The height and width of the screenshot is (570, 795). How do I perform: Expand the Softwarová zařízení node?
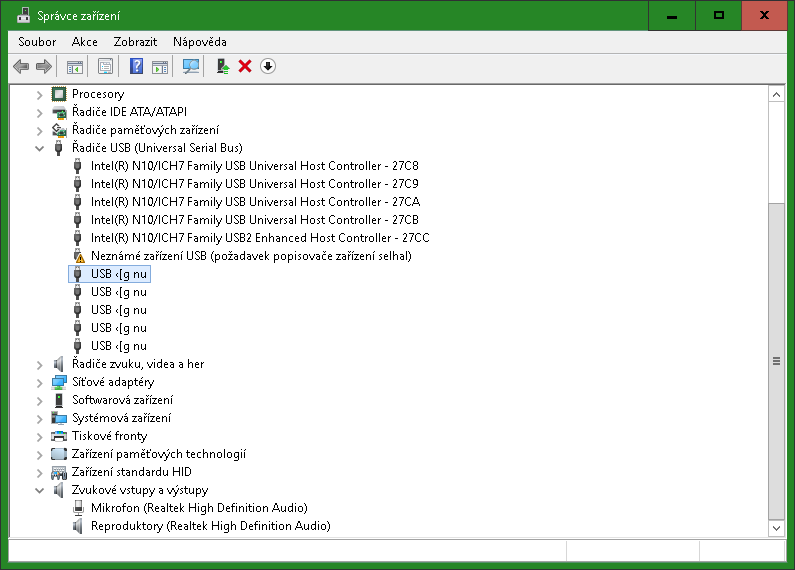coord(40,401)
